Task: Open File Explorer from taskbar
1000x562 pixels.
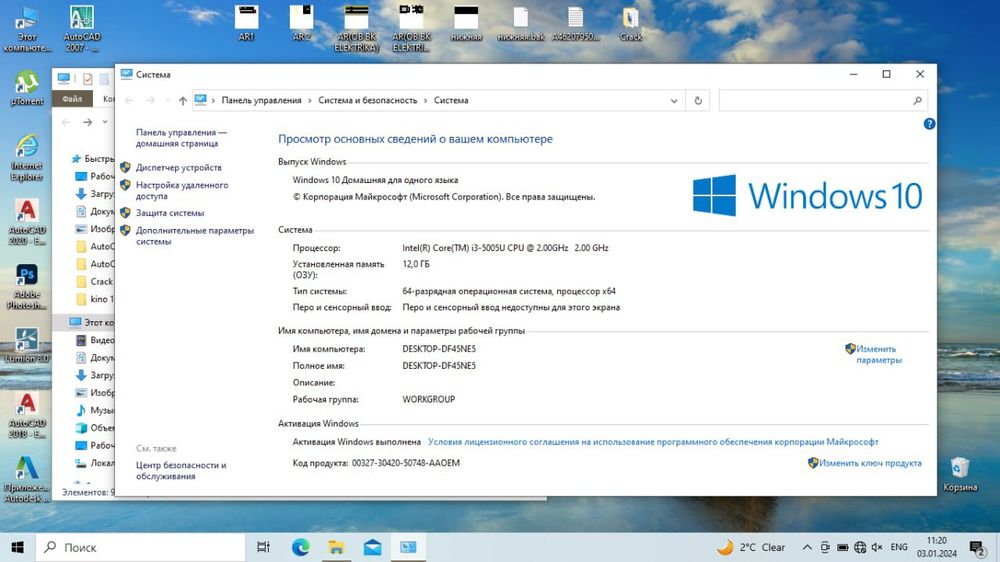Action: (x=336, y=547)
